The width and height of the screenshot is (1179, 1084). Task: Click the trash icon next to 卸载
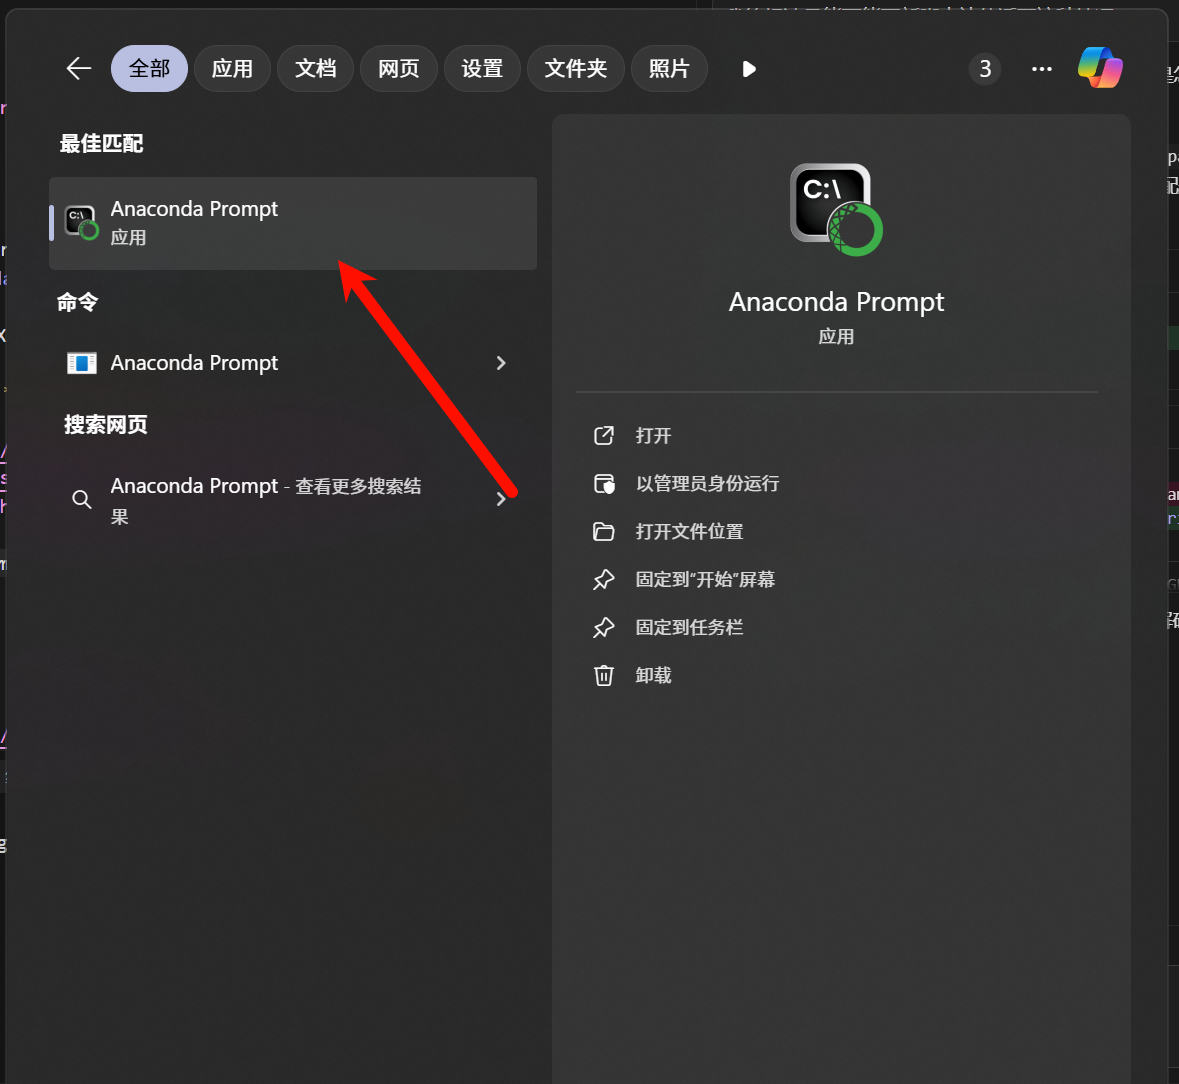[604, 676]
